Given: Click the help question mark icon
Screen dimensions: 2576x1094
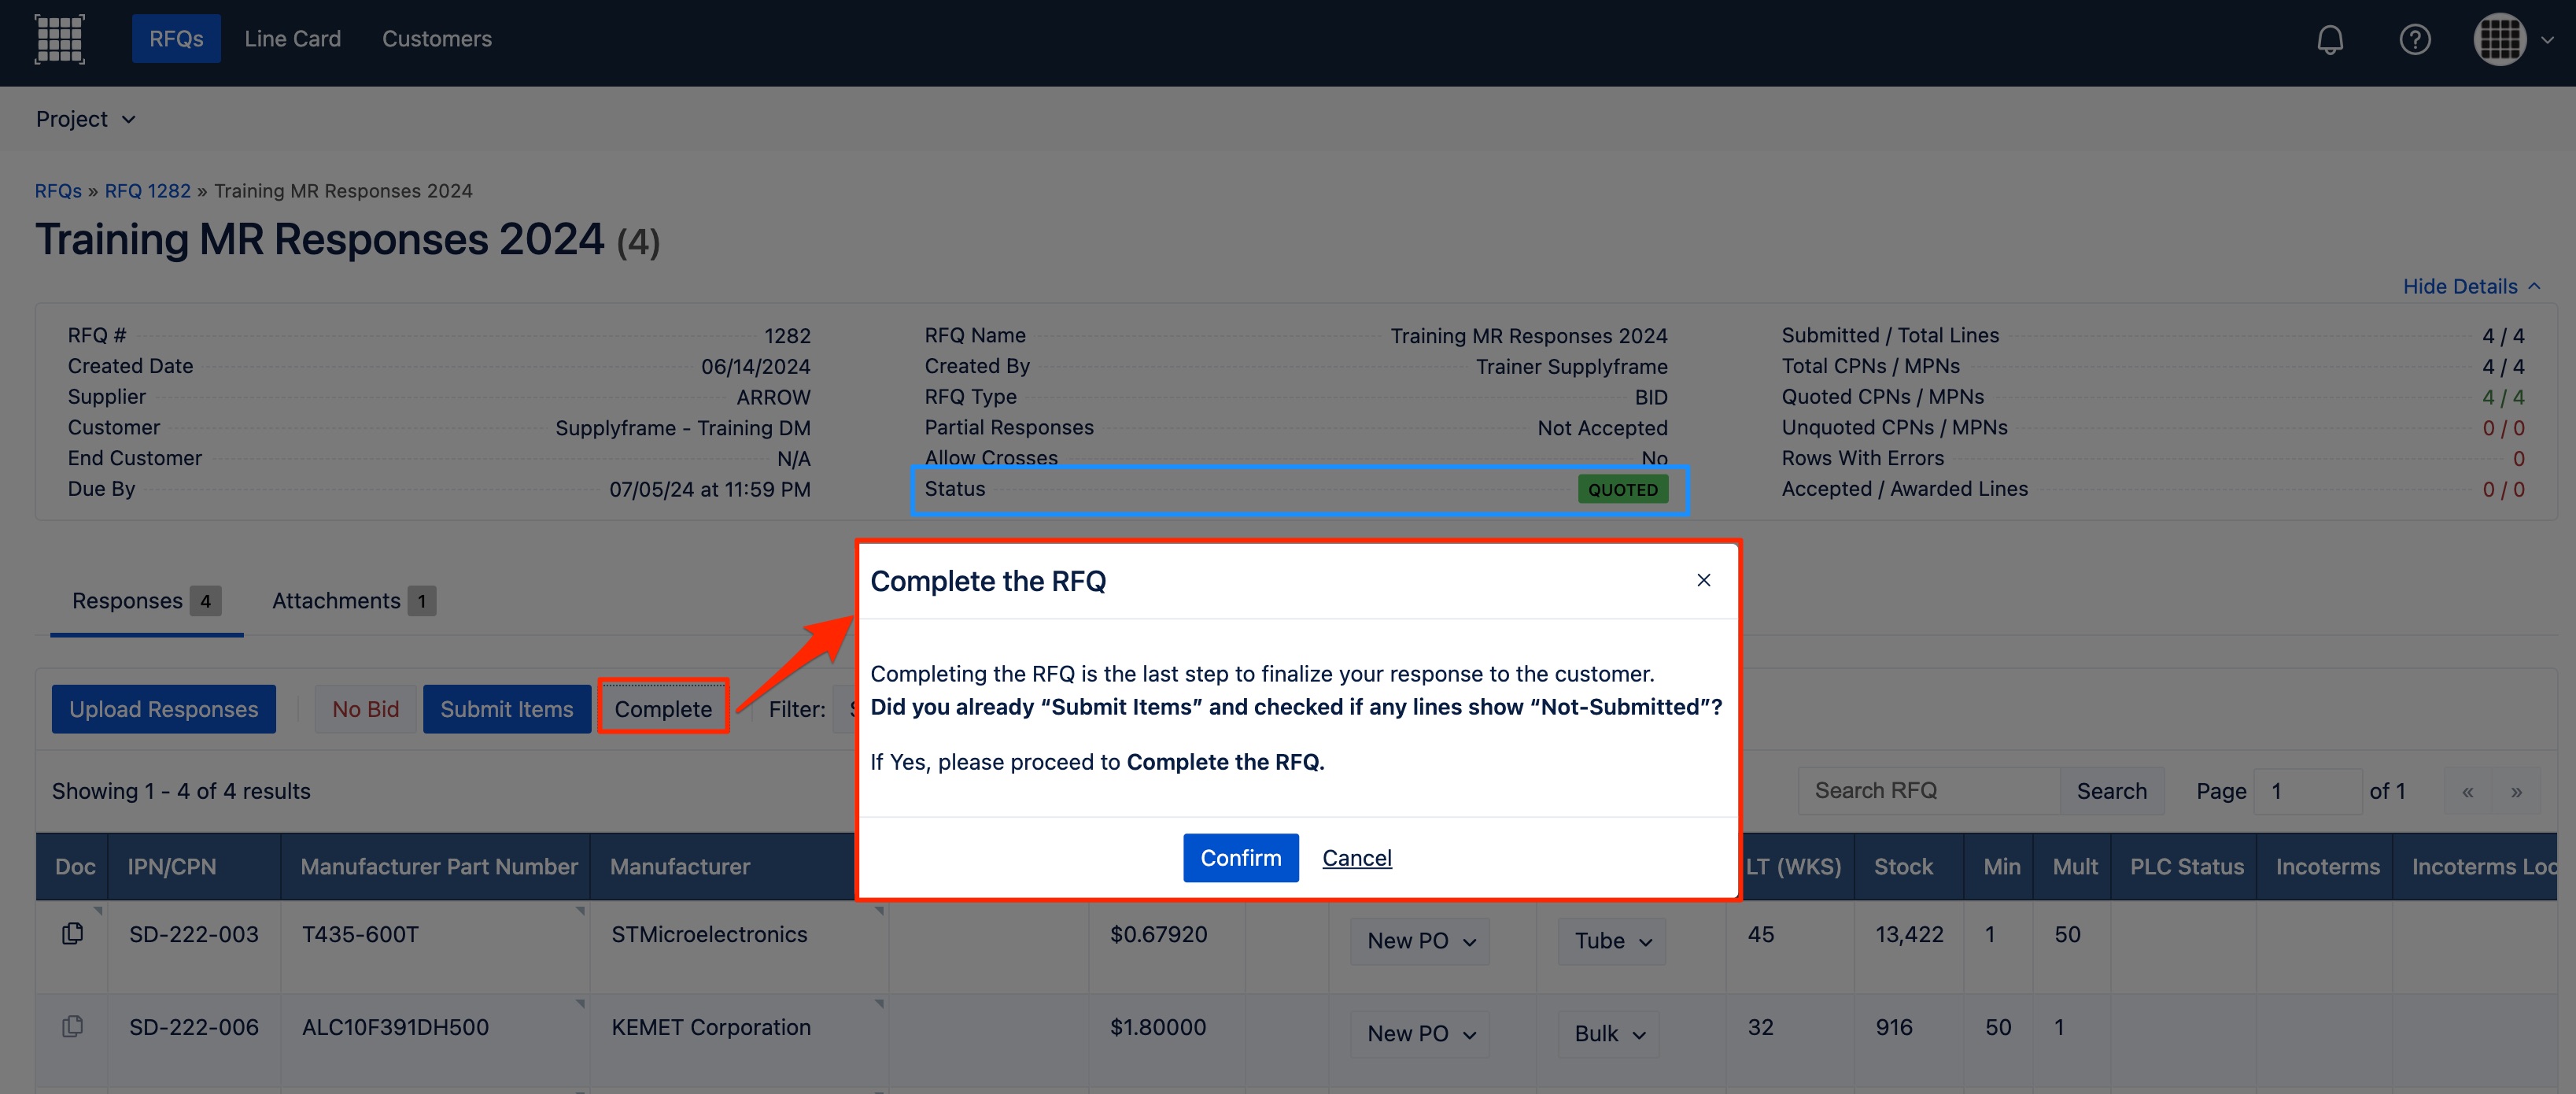Looking at the screenshot, I should tap(2415, 36).
